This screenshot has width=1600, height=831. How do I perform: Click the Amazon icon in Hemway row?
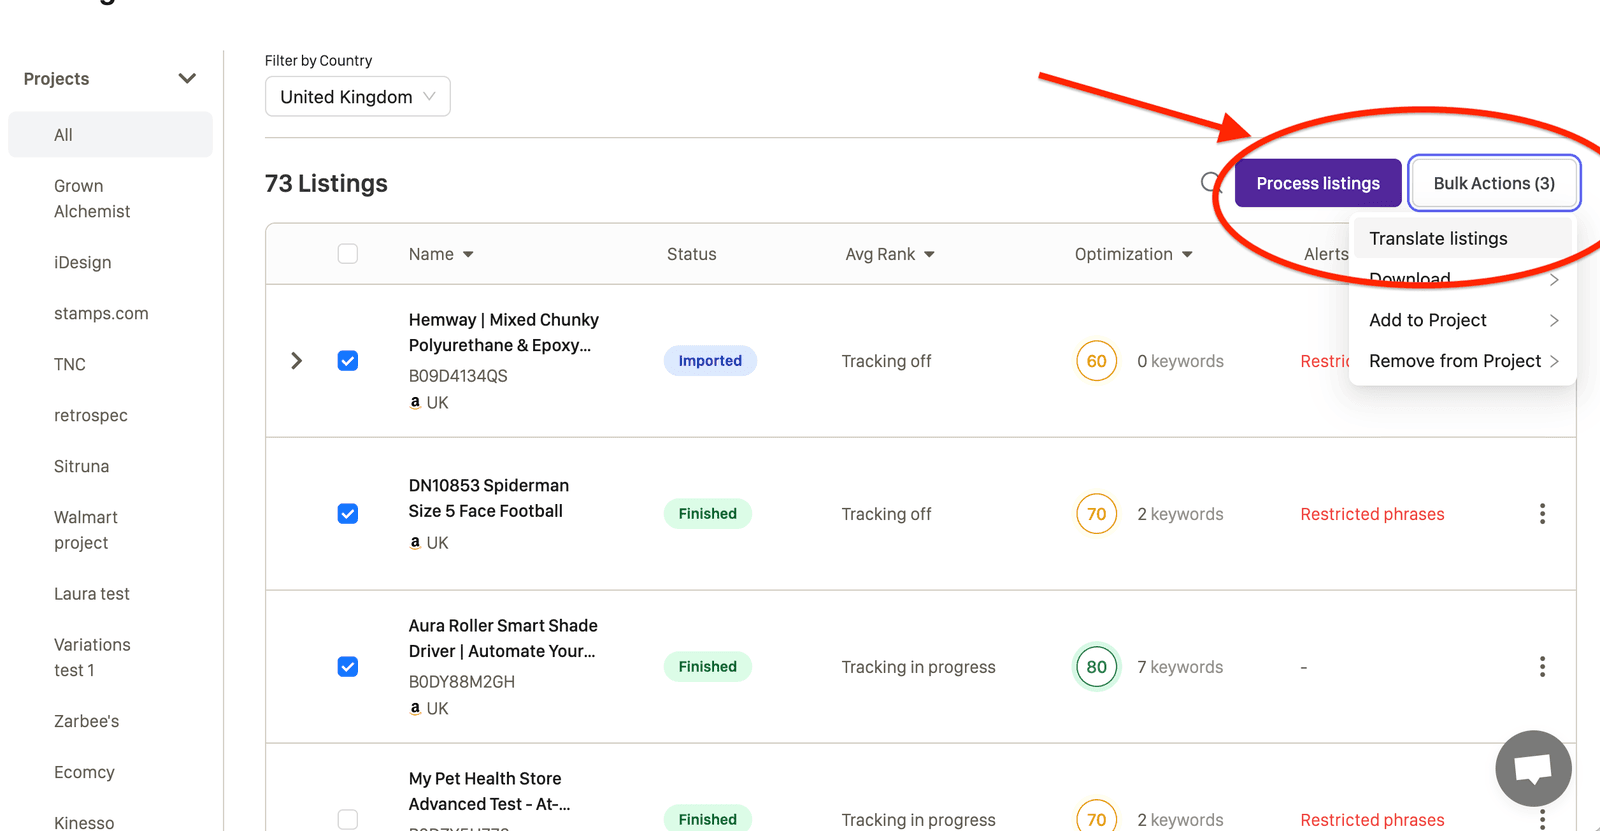click(415, 402)
